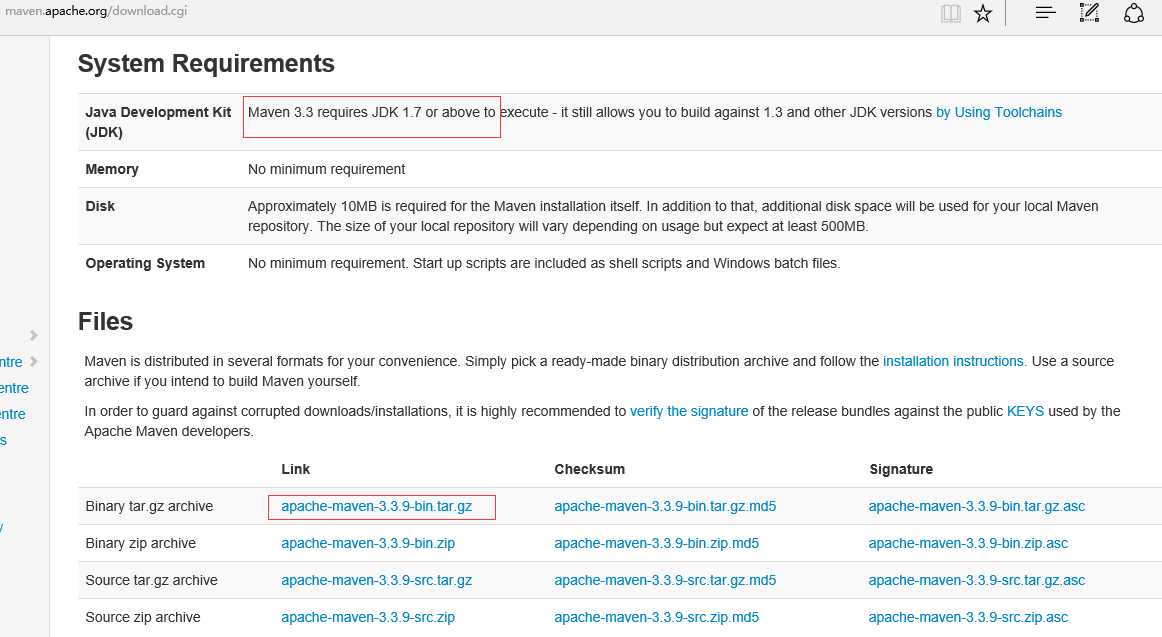The height and width of the screenshot is (637, 1162).
Task: Open apache-maven-3.3.9-src.zip.md5 checksum
Action: point(657,617)
